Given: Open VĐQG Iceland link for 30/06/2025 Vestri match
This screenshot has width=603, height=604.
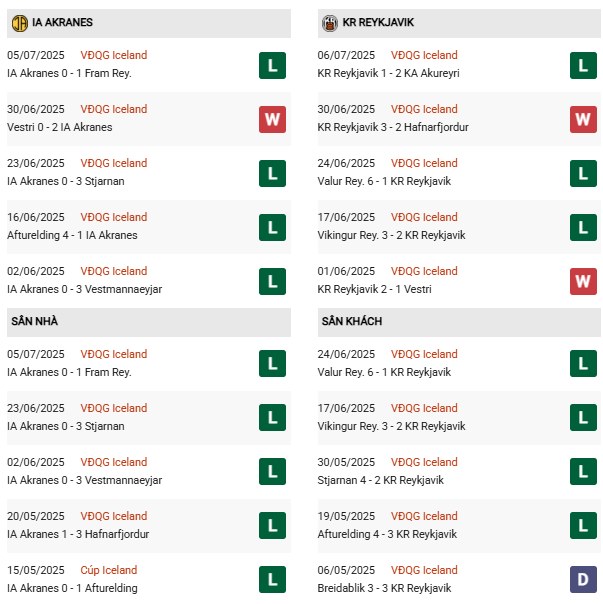Looking at the screenshot, I should pos(113,109).
